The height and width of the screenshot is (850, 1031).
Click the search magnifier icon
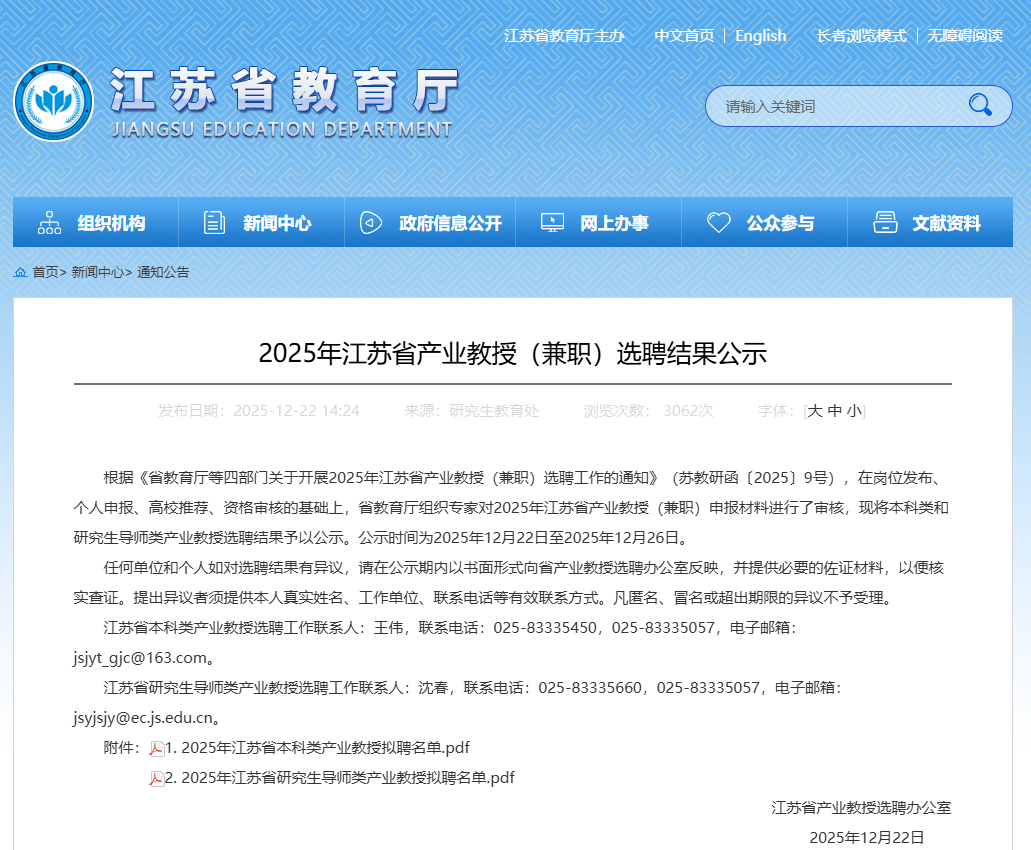tap(982, 106)
